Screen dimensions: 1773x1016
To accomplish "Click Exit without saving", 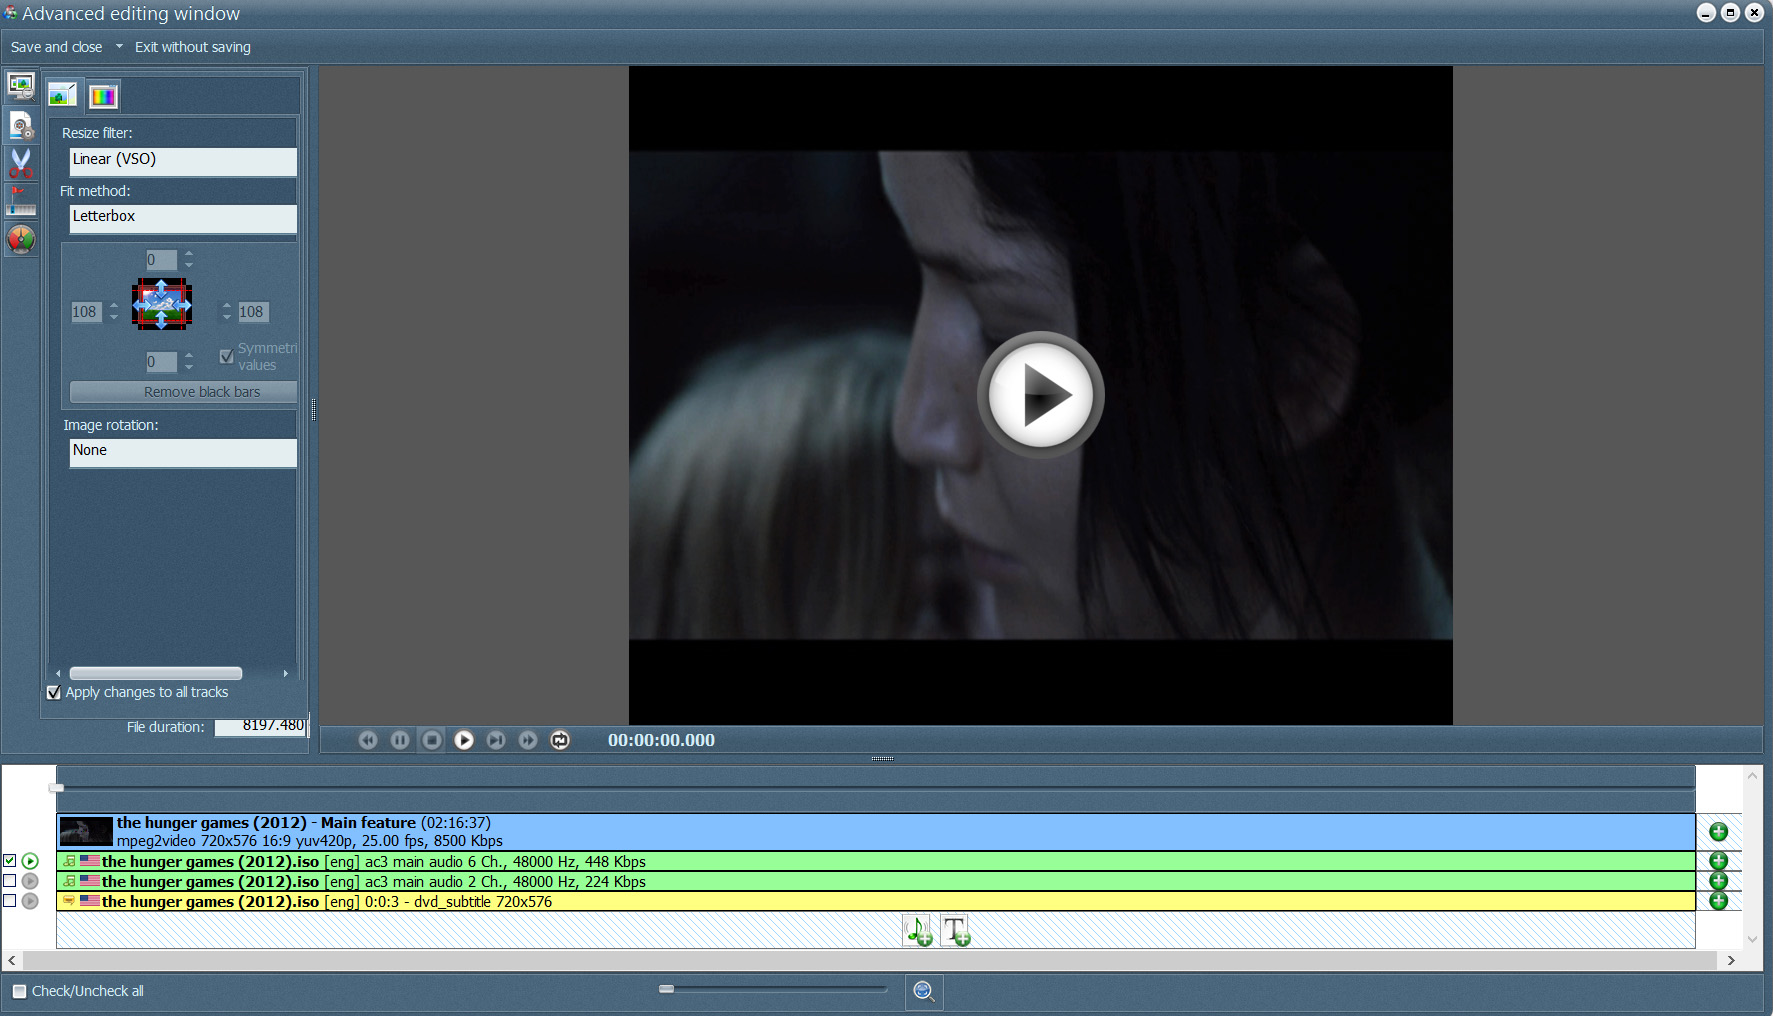I will click(193, 47).
